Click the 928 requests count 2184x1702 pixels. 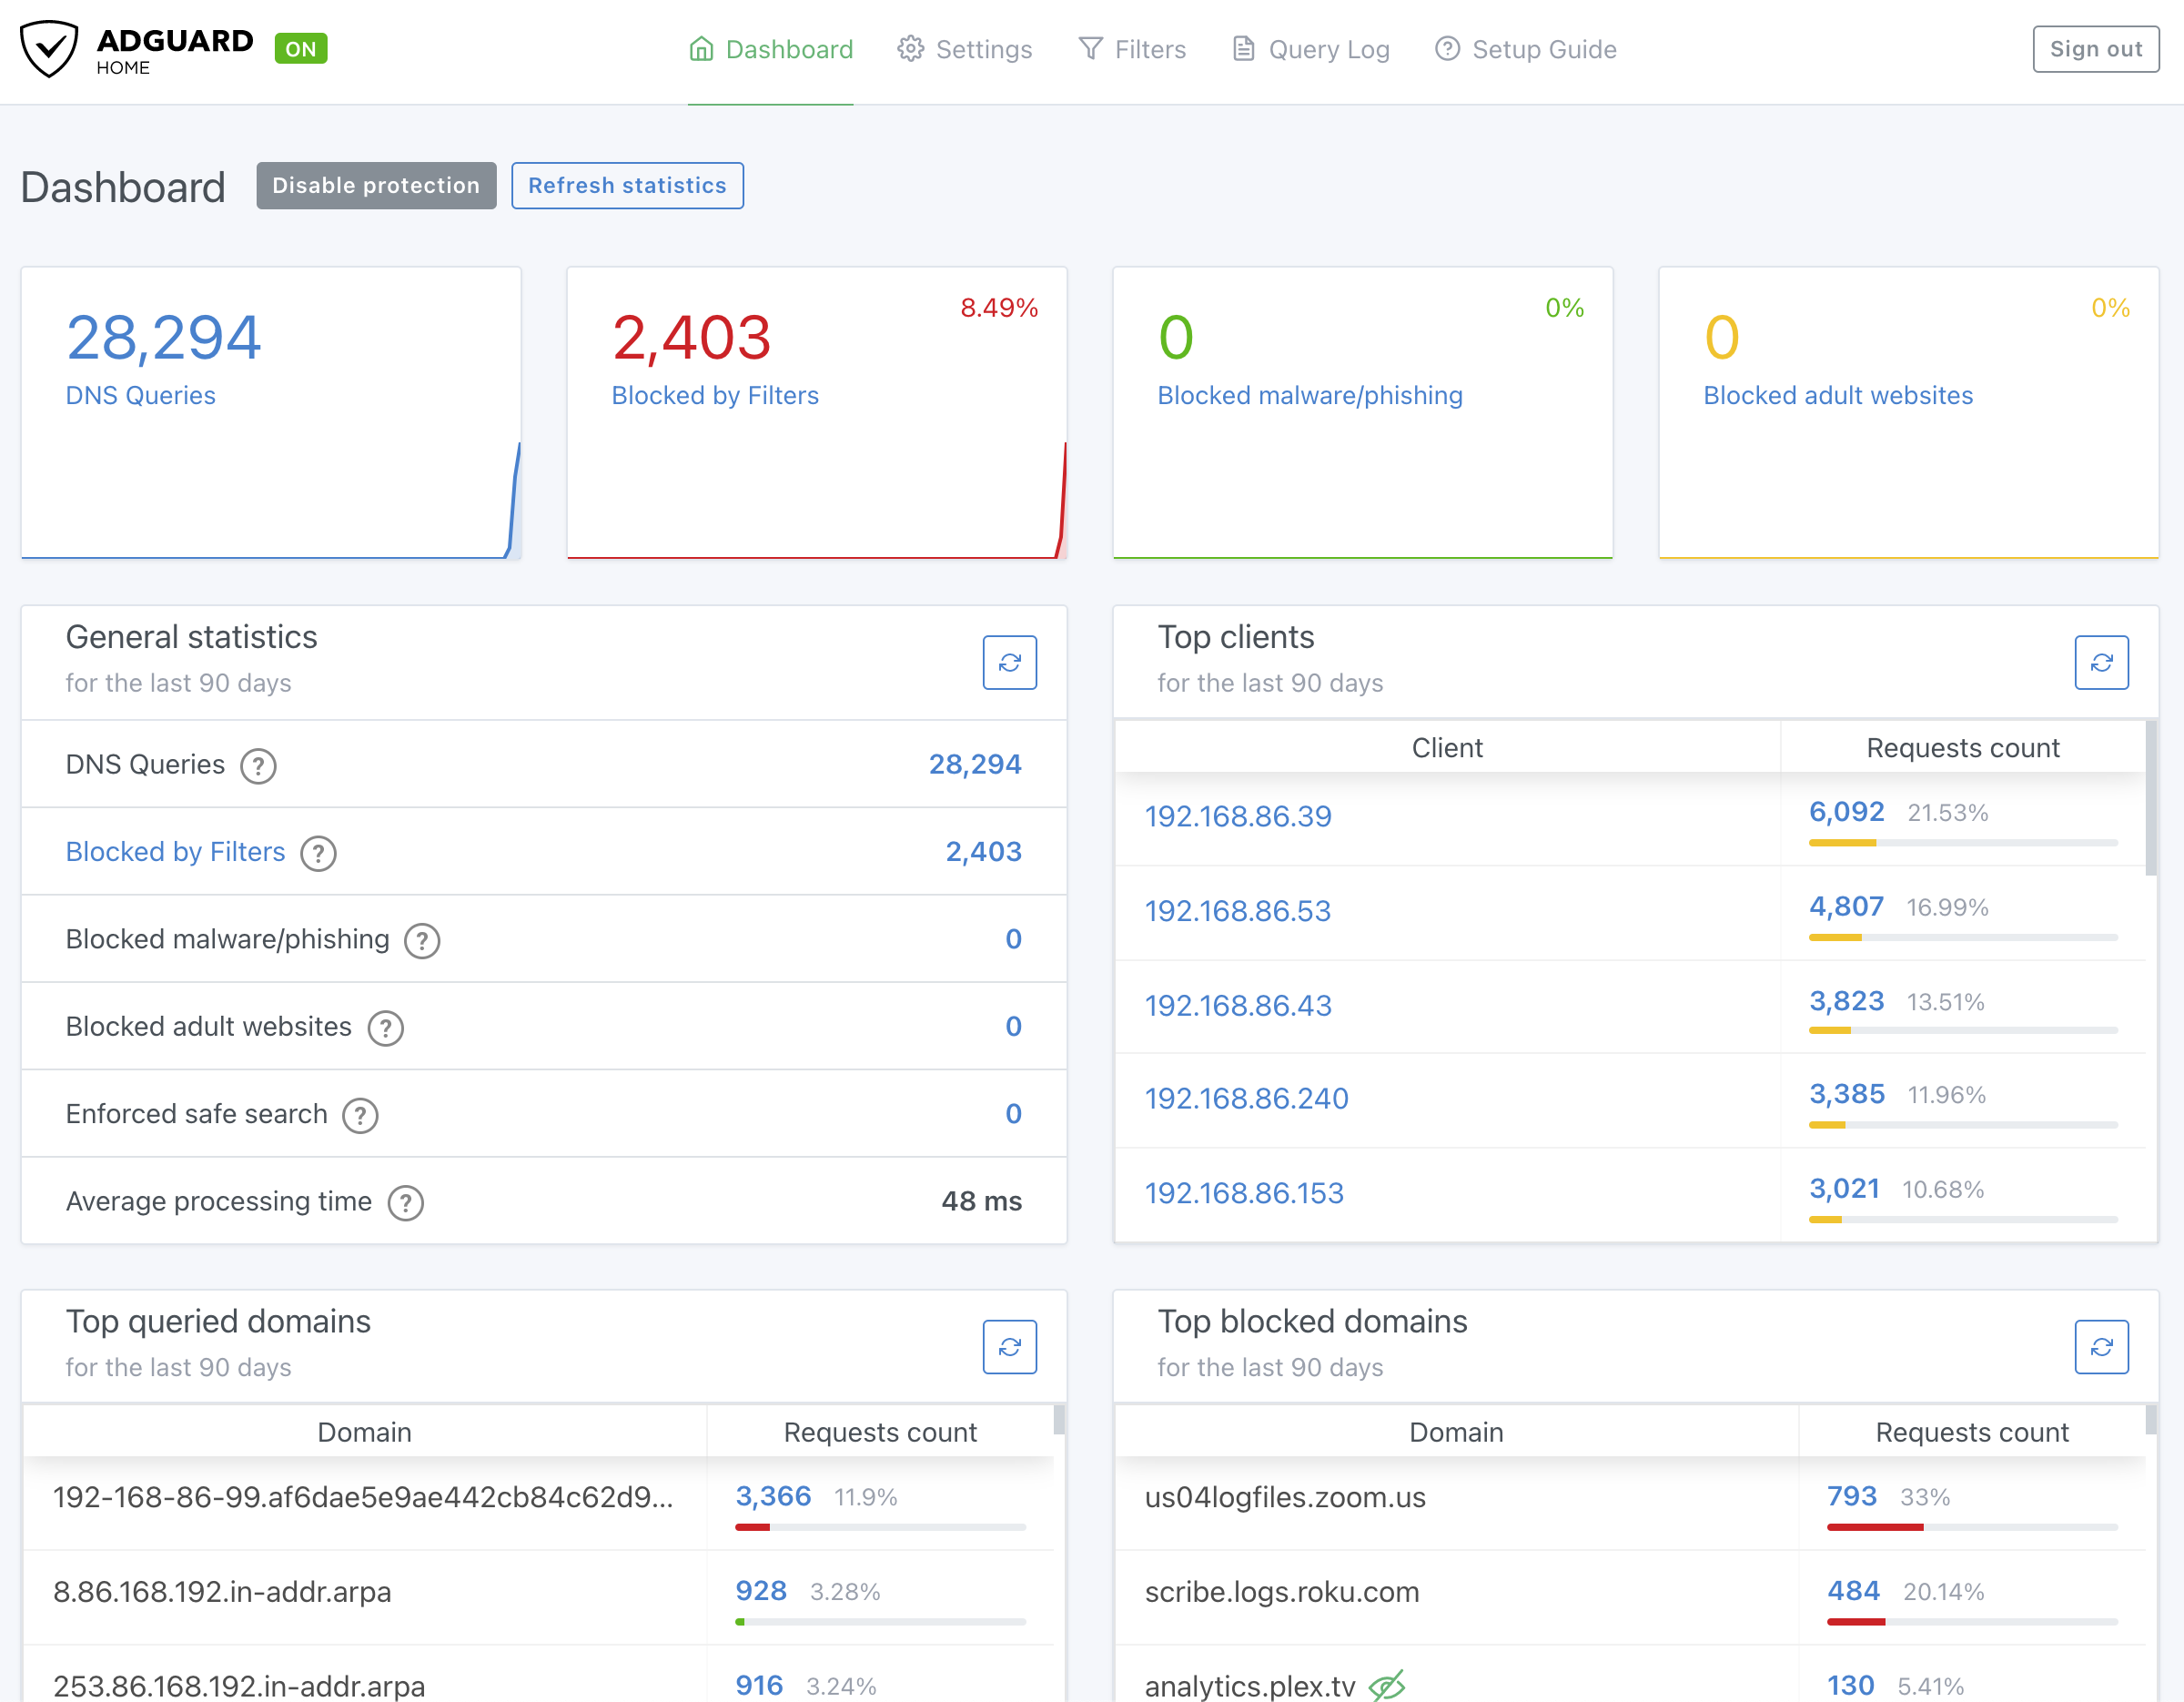tap(761, 1591)
